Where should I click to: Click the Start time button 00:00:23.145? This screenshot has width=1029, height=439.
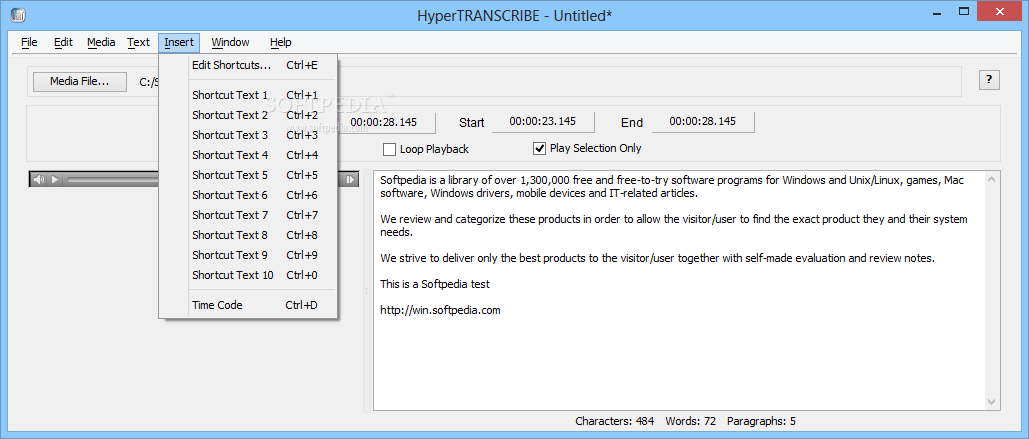(x=543, y=121)
